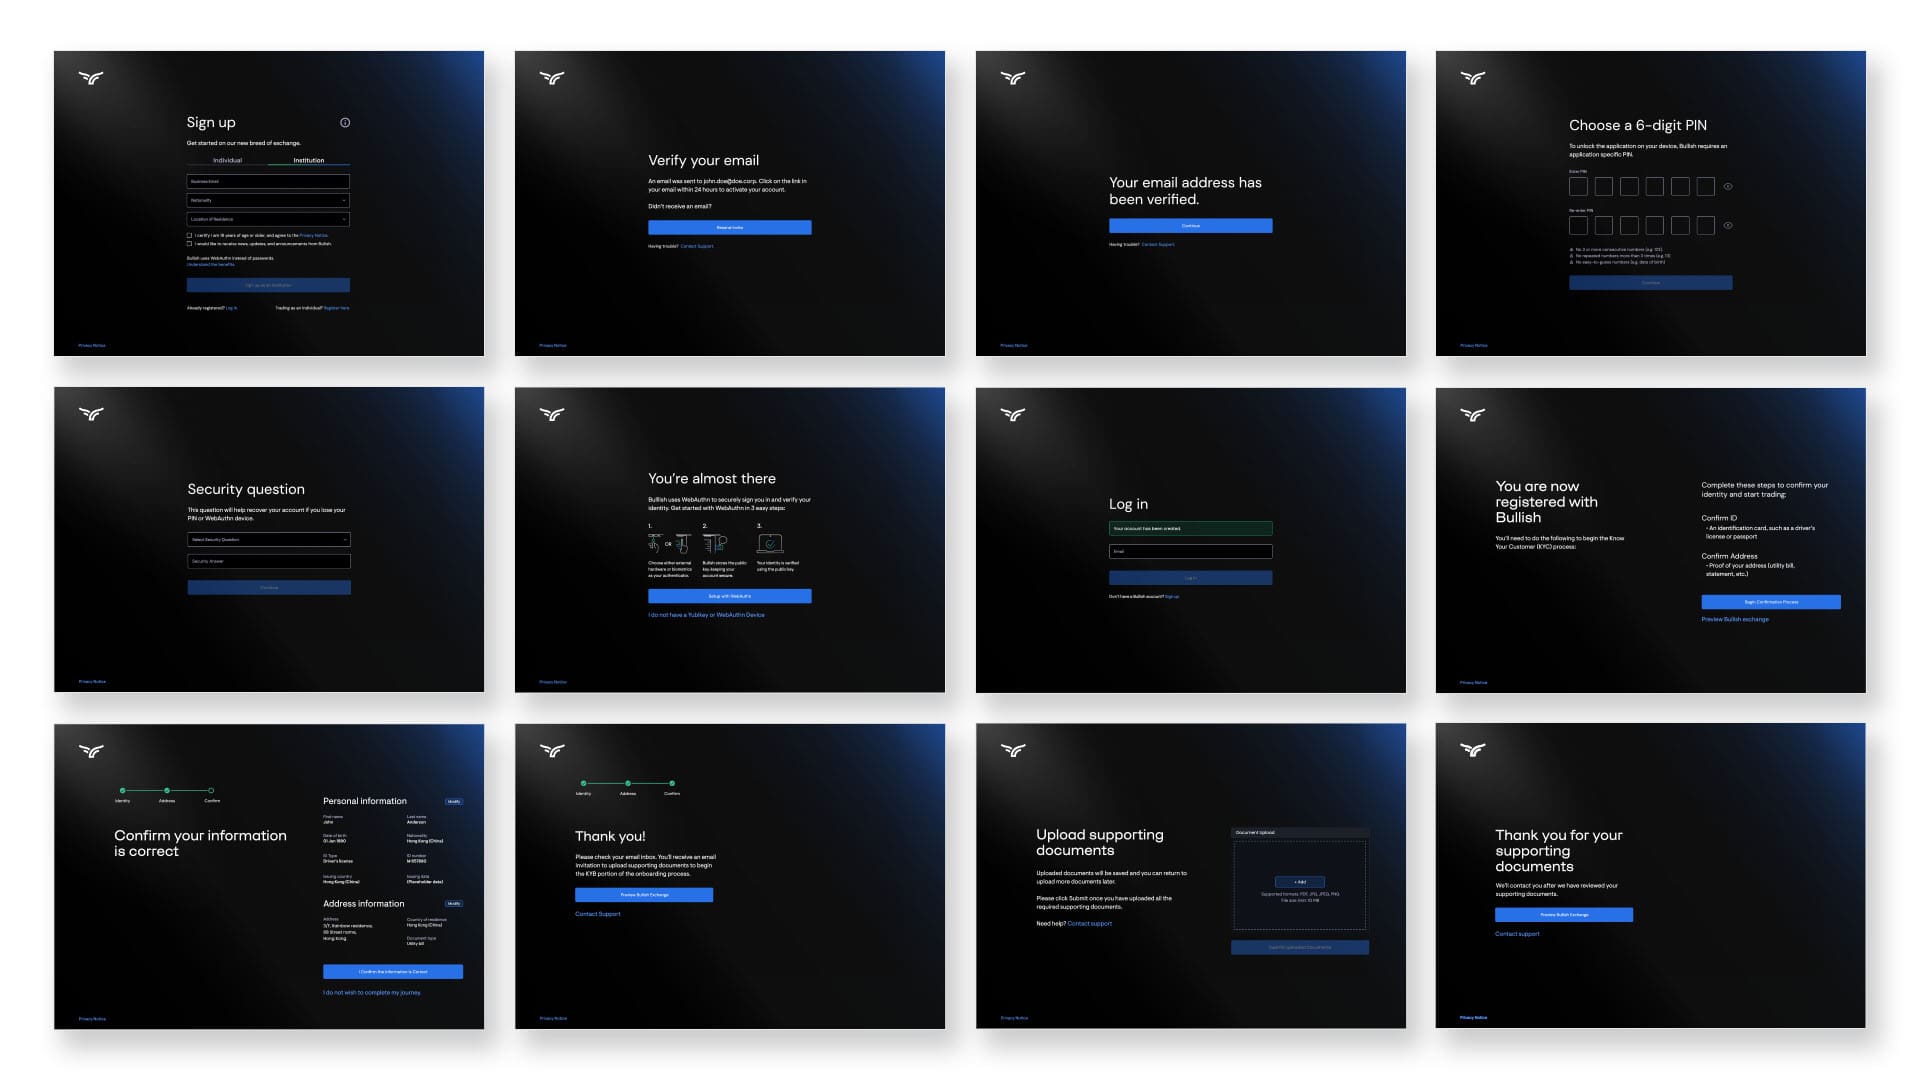Open the Nationality dropdown
This screenshot has height=1080, width=1920.
(268, 200)
